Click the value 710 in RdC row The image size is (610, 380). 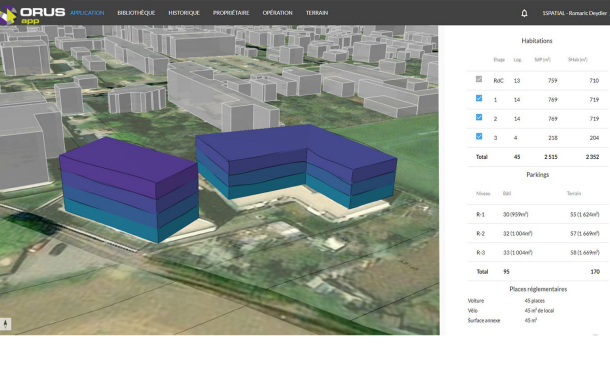(x=594, y=81)
